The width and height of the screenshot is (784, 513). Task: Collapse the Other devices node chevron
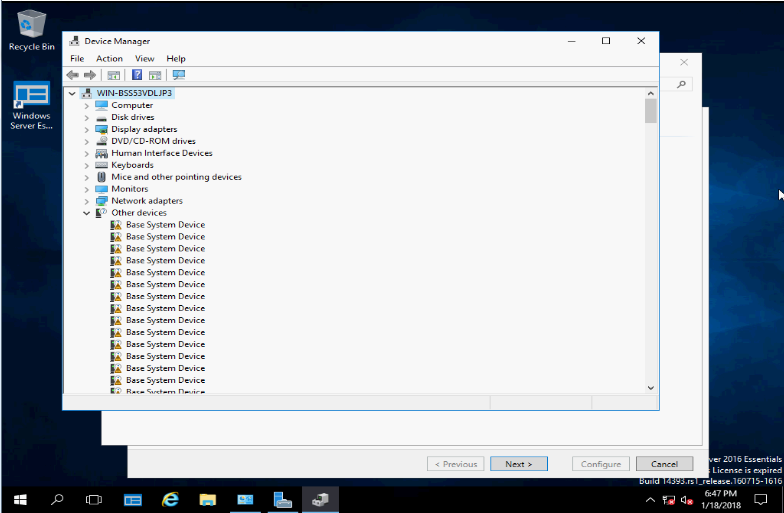pyautogui.click(x=86, y=213)
